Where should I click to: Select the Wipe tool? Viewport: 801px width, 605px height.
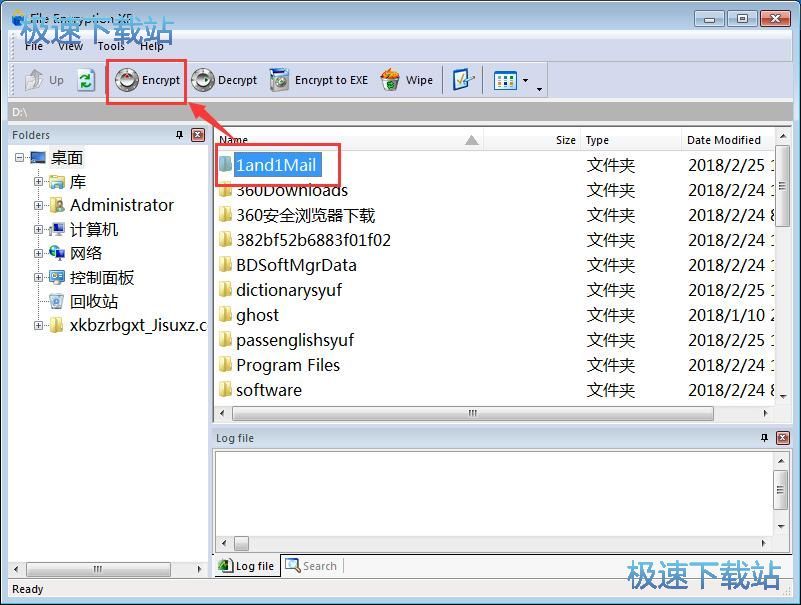(x=407, y=80)
